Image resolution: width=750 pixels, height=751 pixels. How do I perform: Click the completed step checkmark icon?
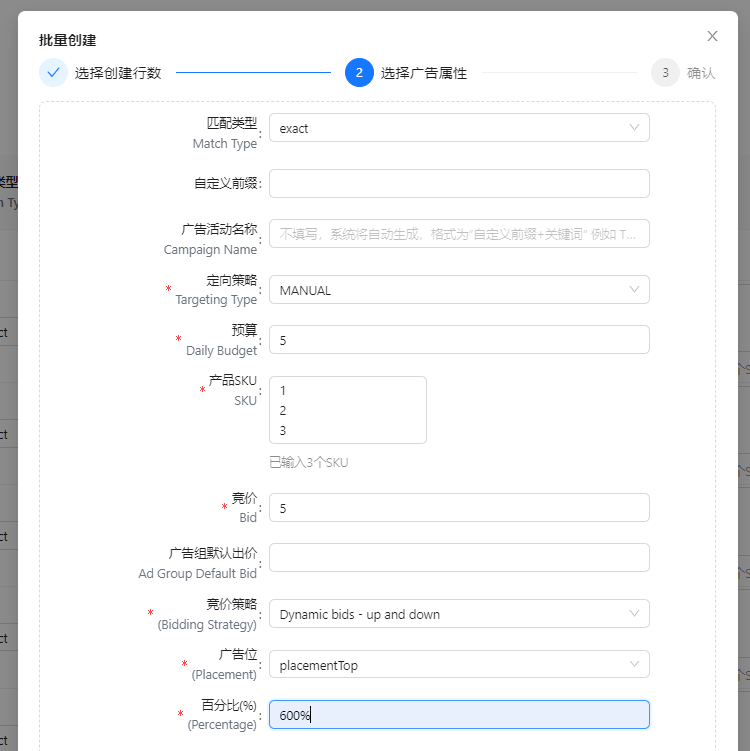coord(53,73)
